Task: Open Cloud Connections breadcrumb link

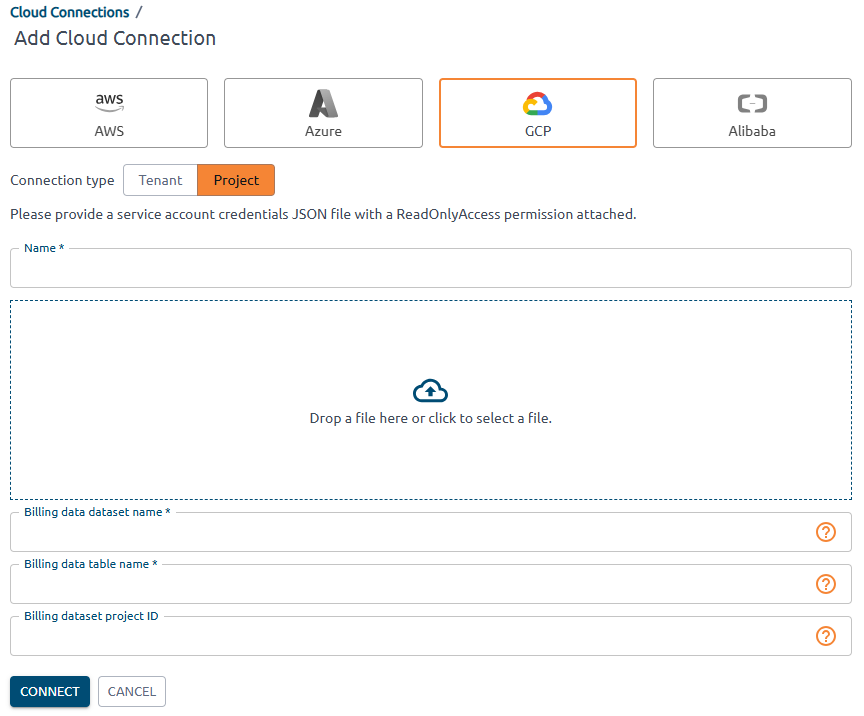Action: pos(69,11)
